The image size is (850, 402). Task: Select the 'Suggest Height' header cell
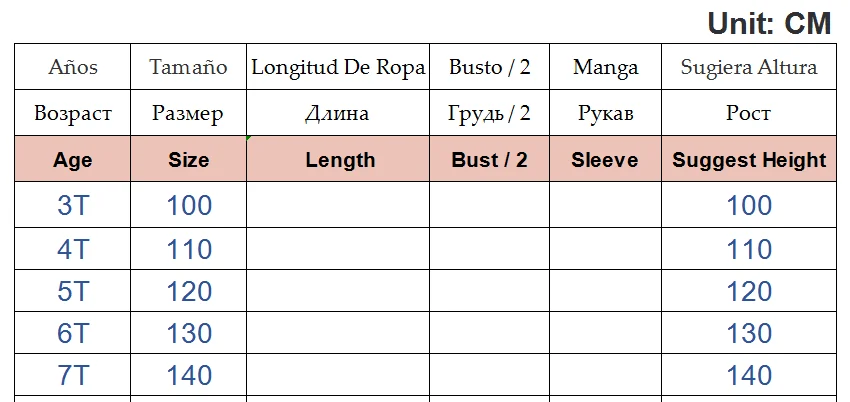(x=749, y=160)
